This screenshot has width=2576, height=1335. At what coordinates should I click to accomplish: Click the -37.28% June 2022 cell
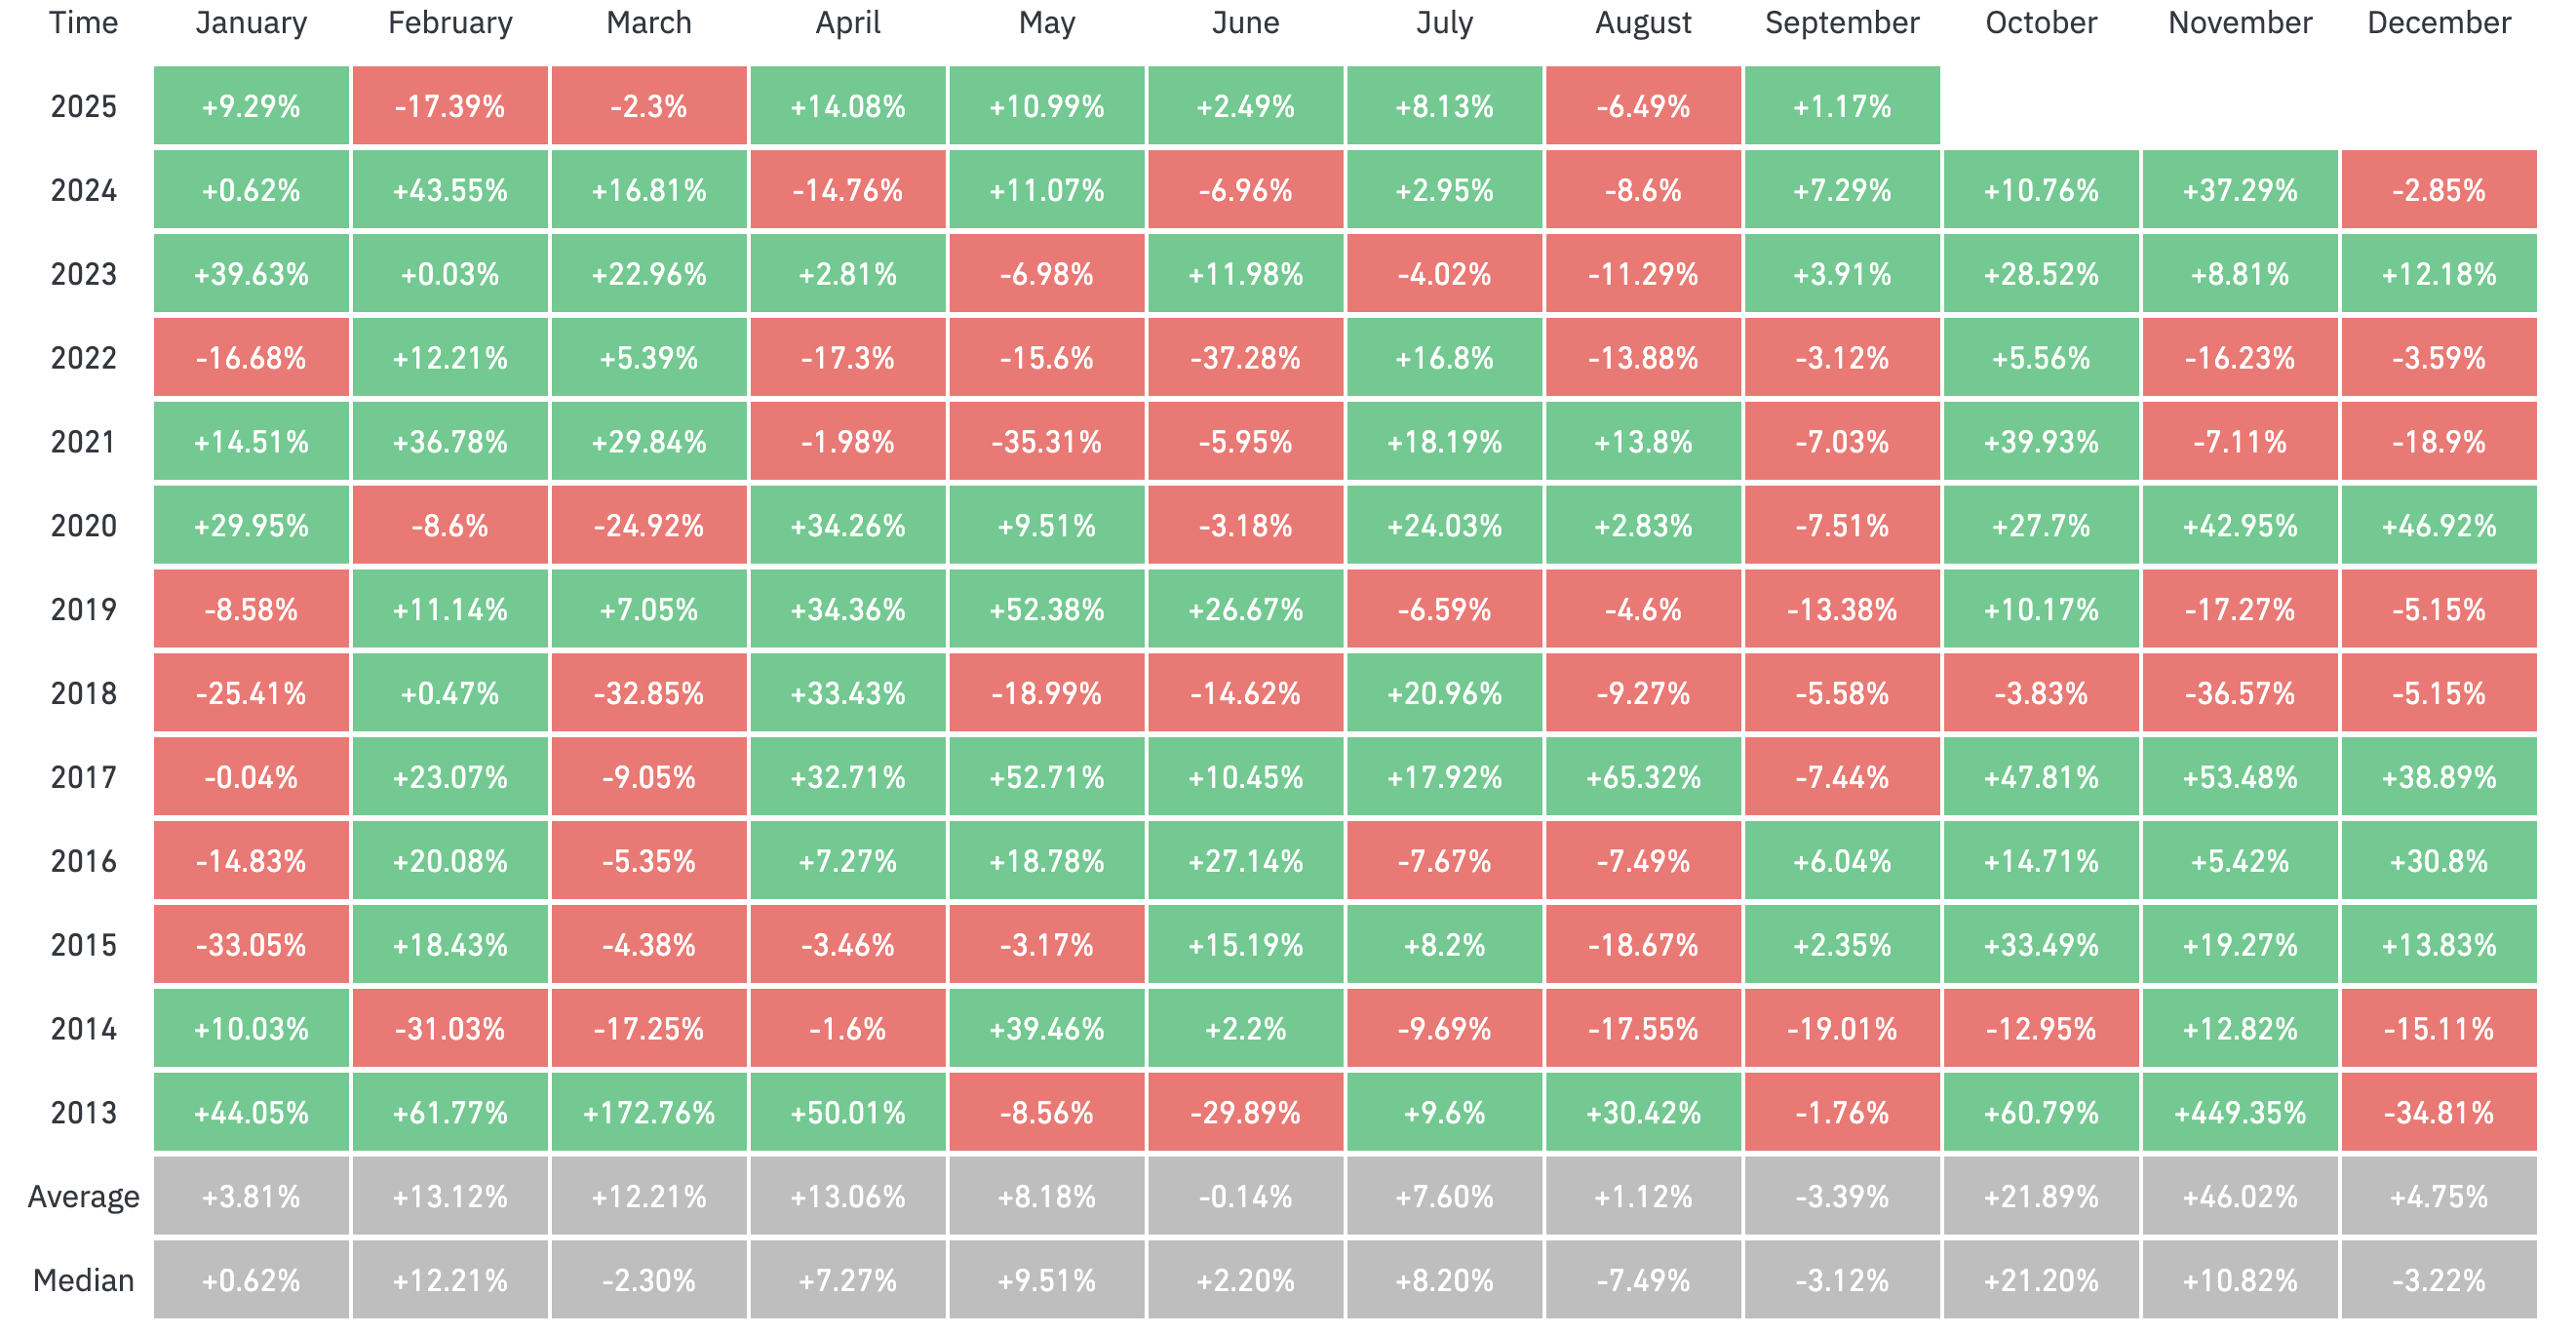(1245, 358)
